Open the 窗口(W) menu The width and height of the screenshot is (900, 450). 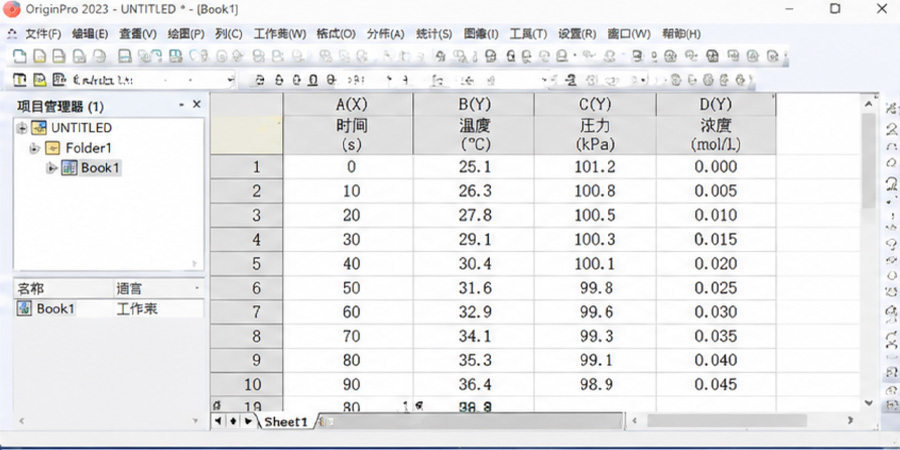(x=629, y=34)
